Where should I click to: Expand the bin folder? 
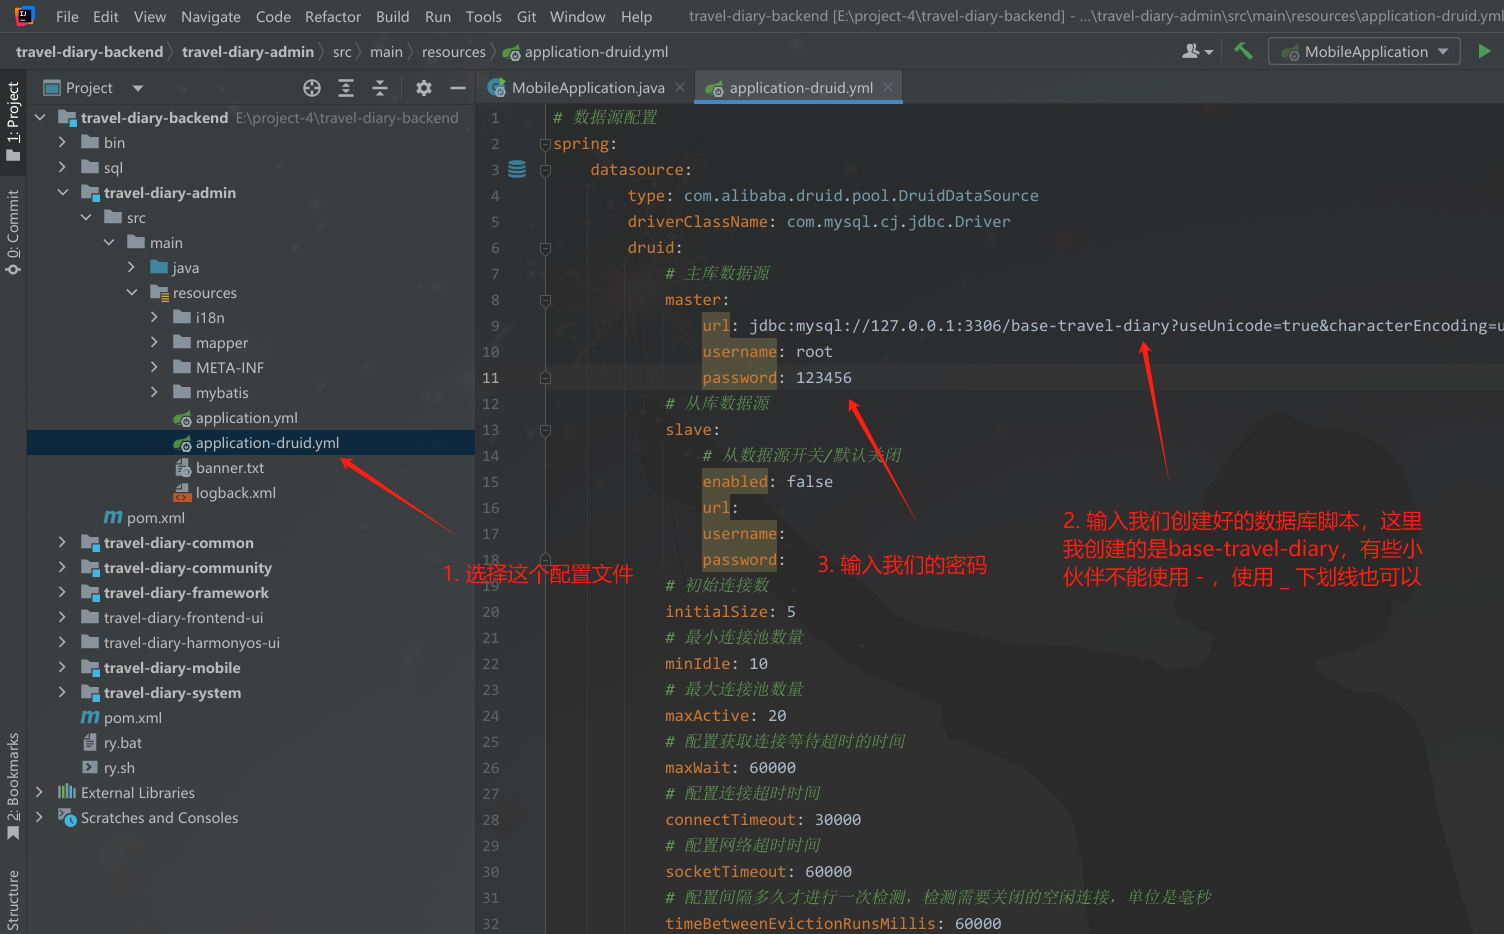62,143
